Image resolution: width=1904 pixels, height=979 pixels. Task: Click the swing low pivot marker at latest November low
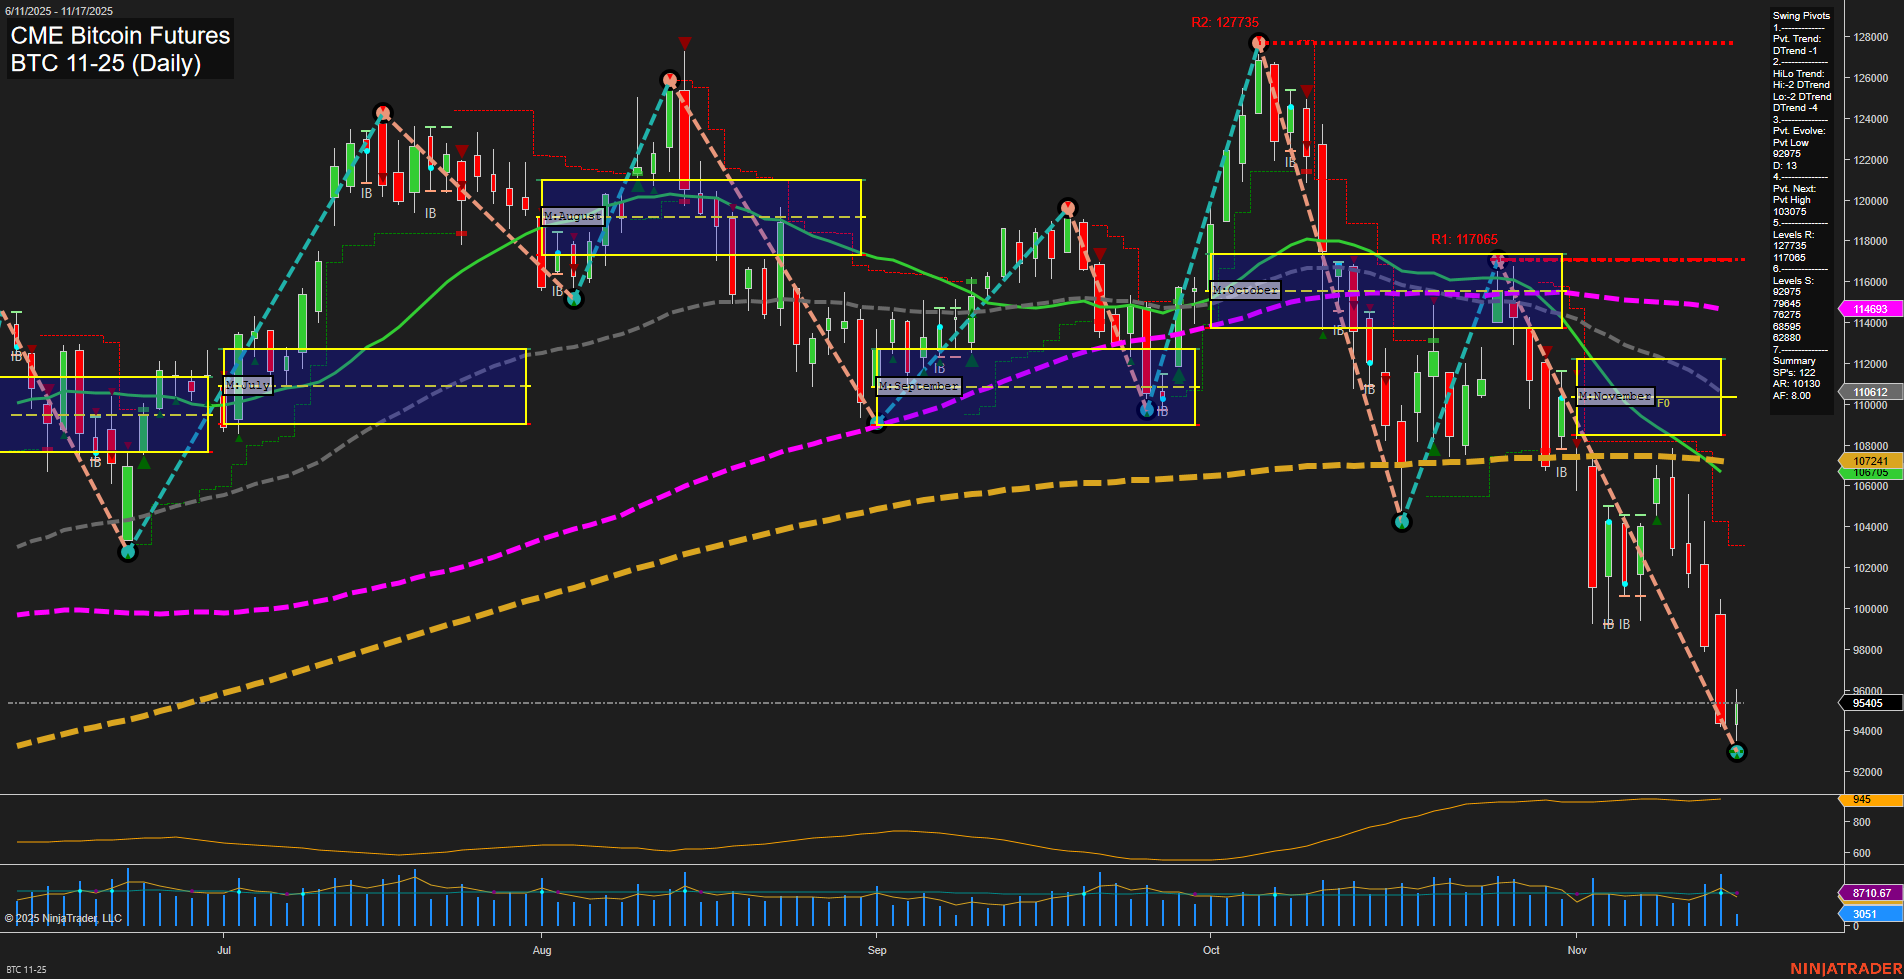point(1736,752)
